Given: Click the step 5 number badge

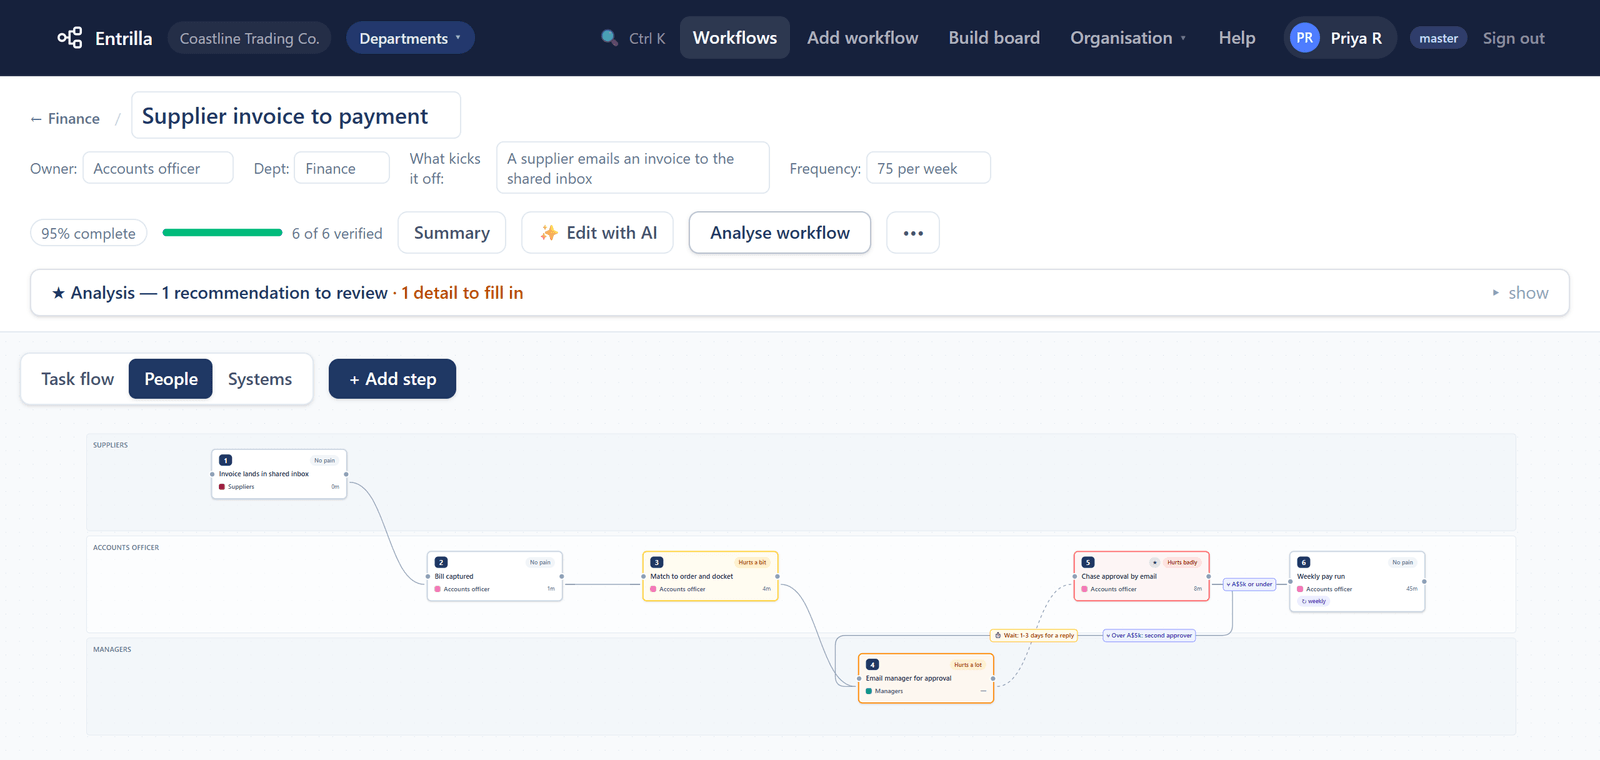Looking at the screenshot, I should 1088,562.
